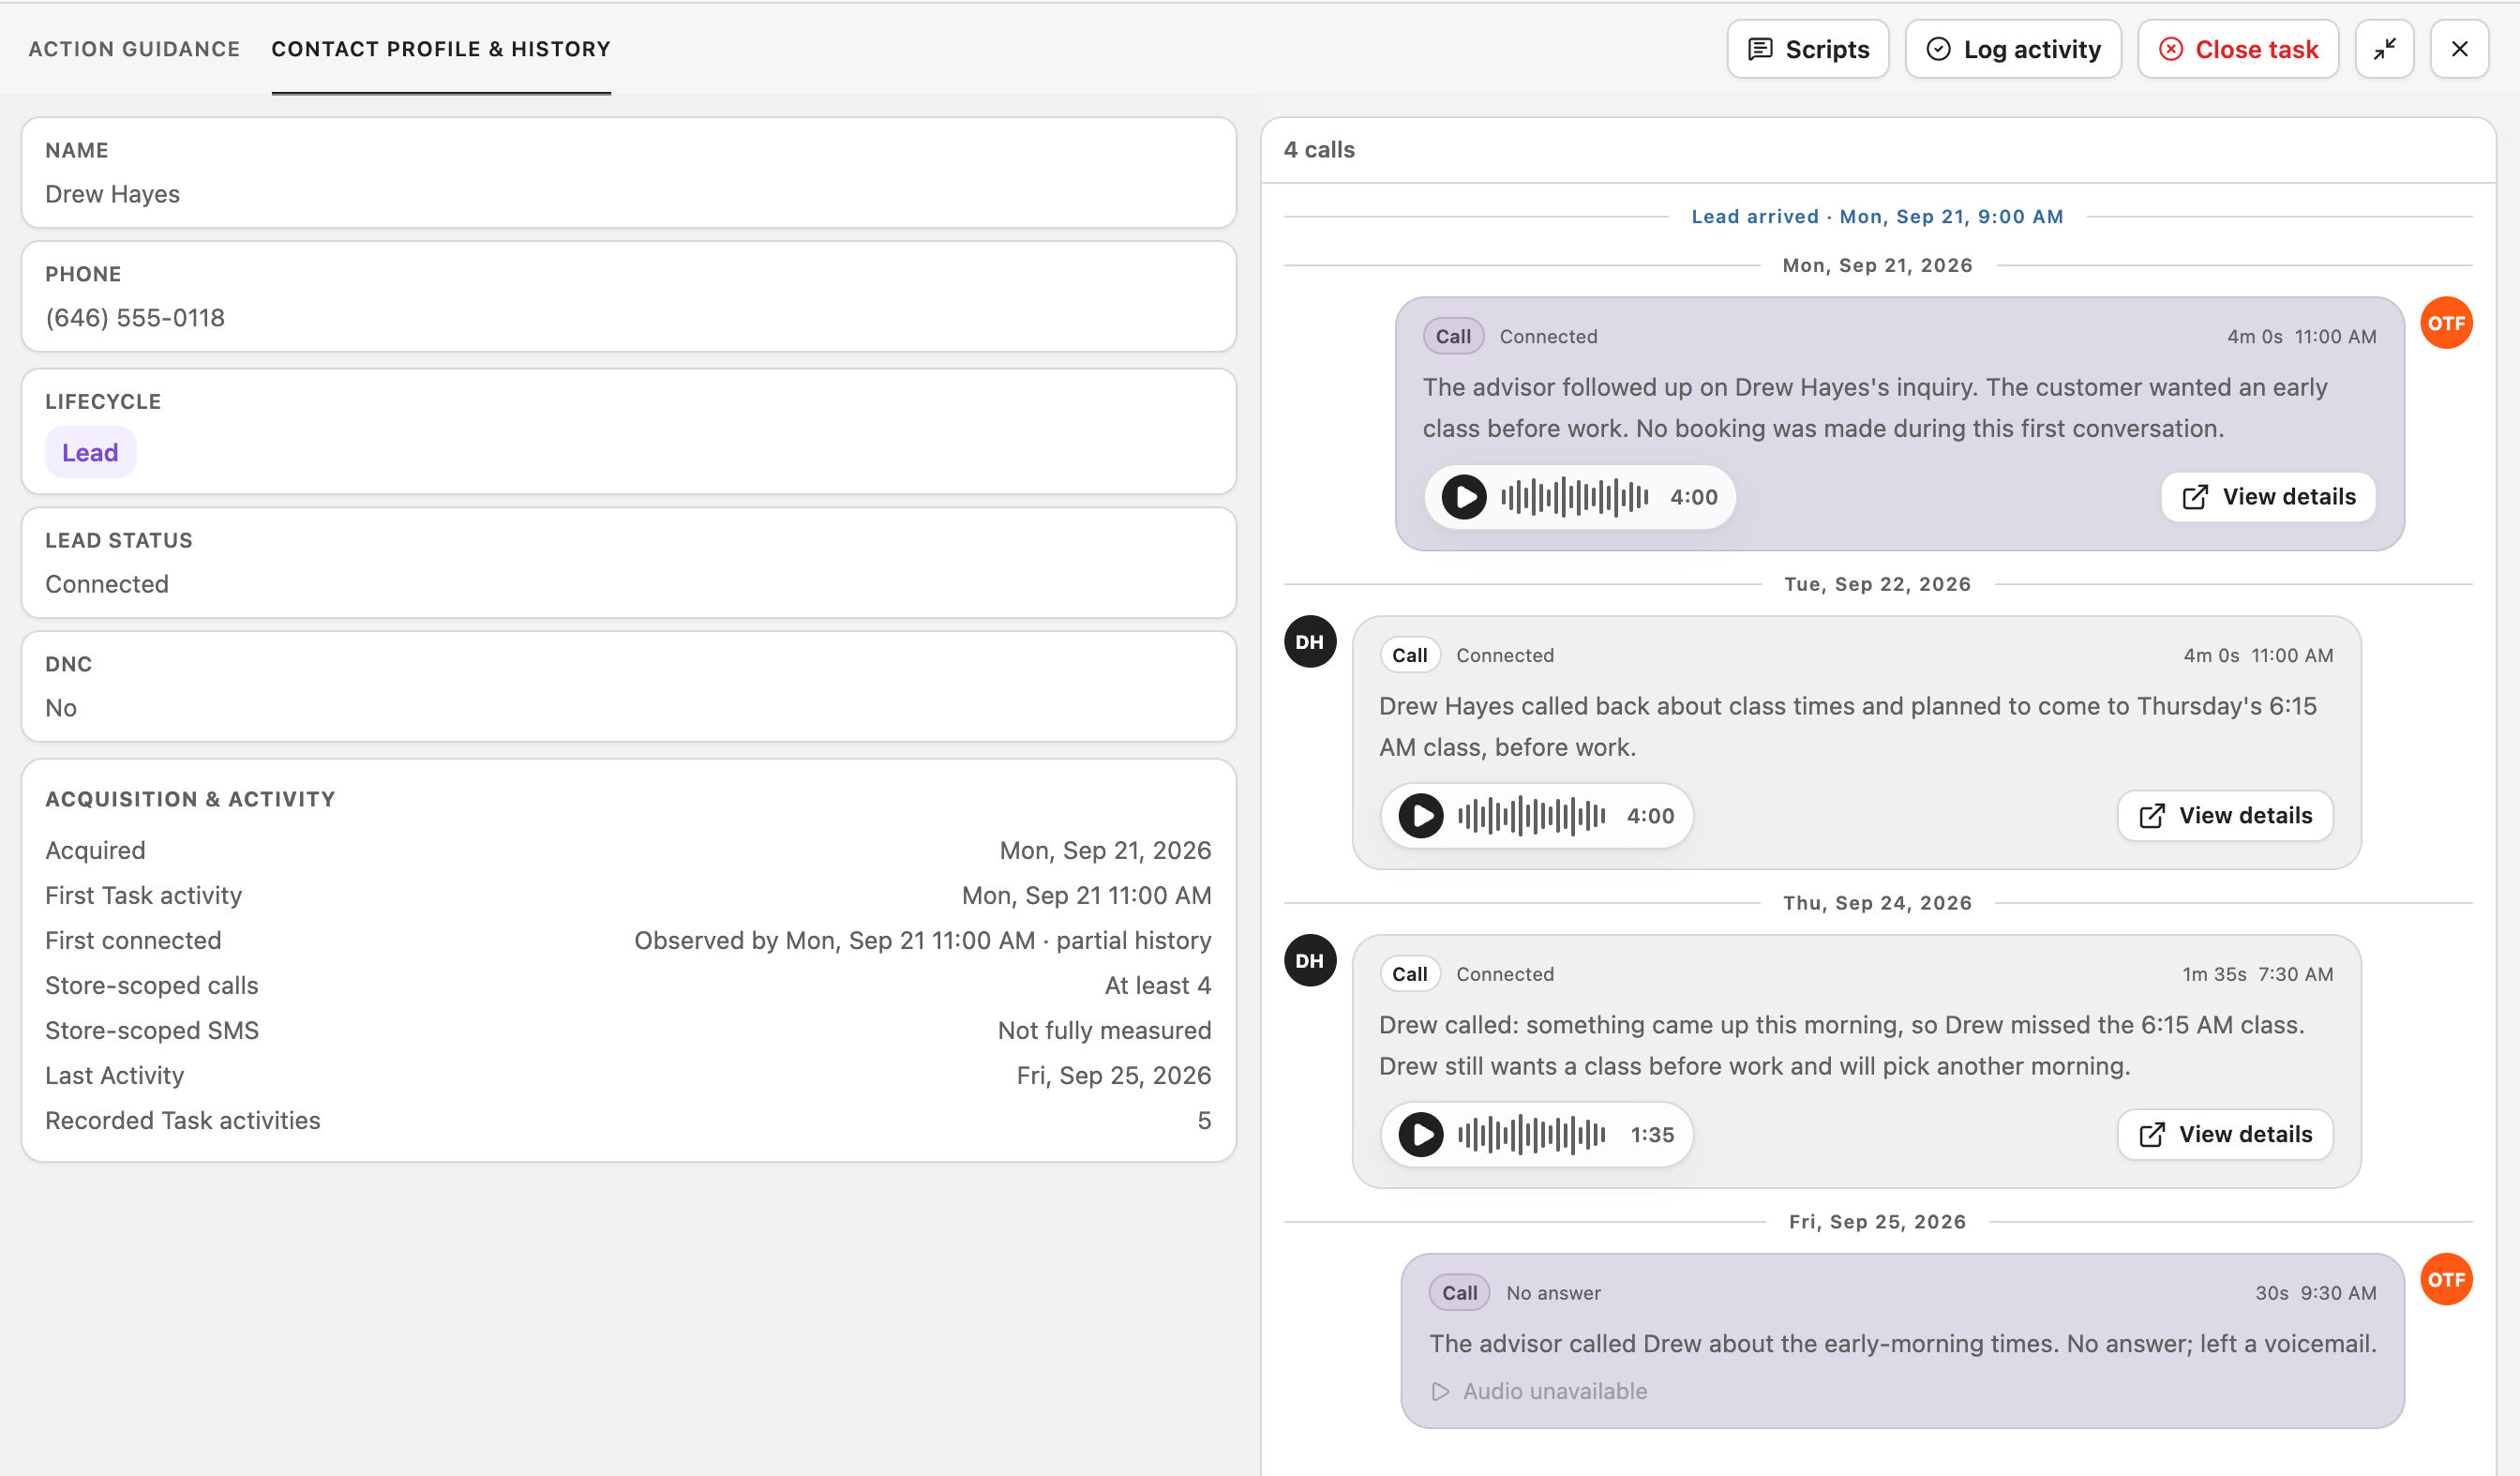This screenshot has width=2520, height=1476.
Task: Click the Call tag on Sep 22 call
Action: tap(1410, 656)
